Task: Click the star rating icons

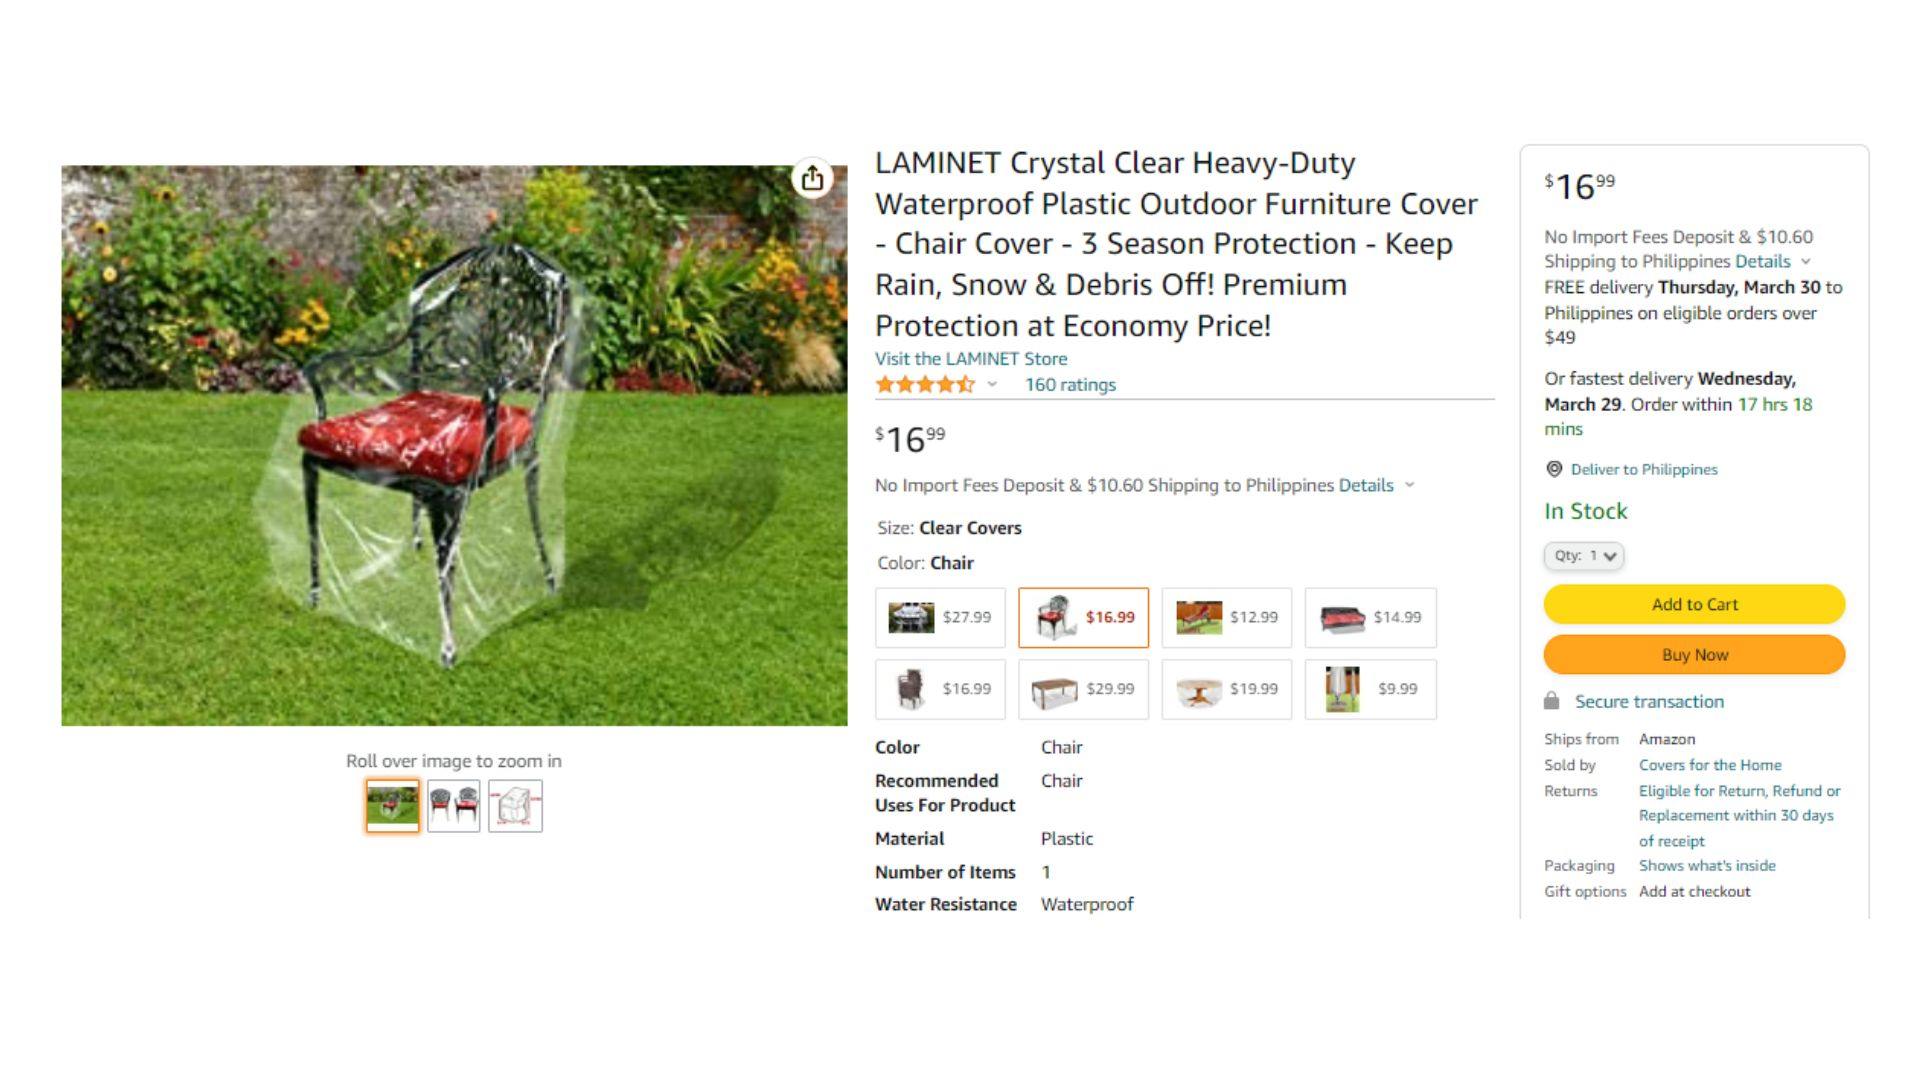Action: 924,384
